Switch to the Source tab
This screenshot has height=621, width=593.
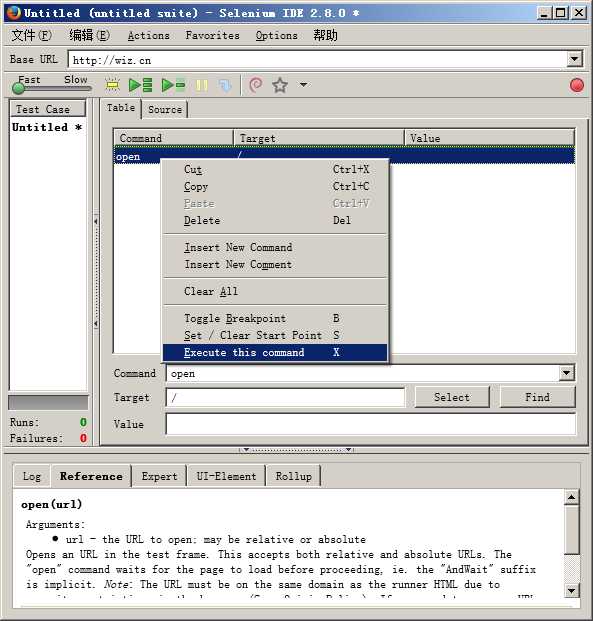coord(165,110)
